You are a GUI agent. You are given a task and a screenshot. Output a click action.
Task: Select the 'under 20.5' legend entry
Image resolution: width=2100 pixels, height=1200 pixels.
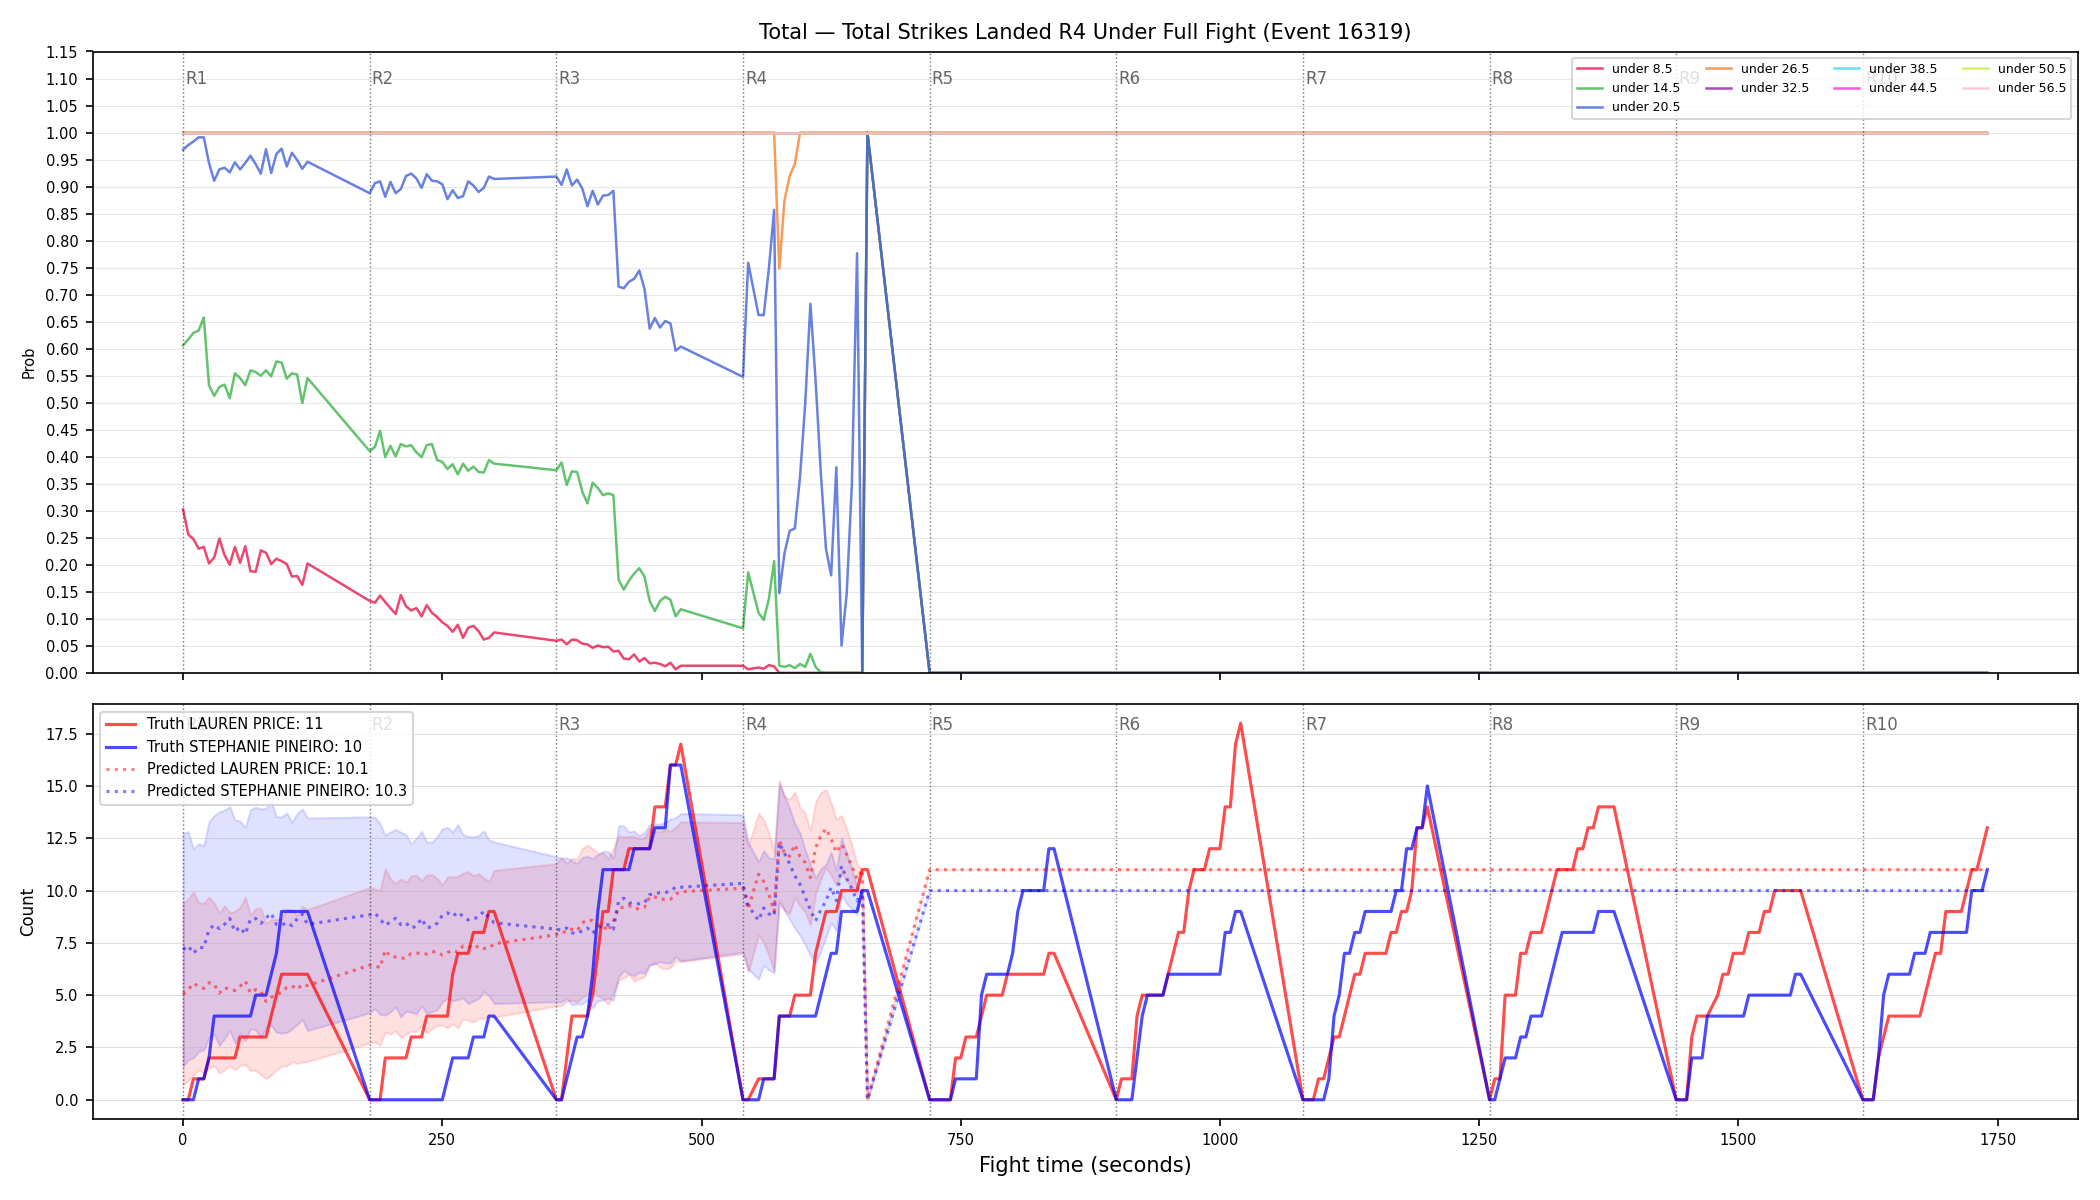pos(1628,107)
